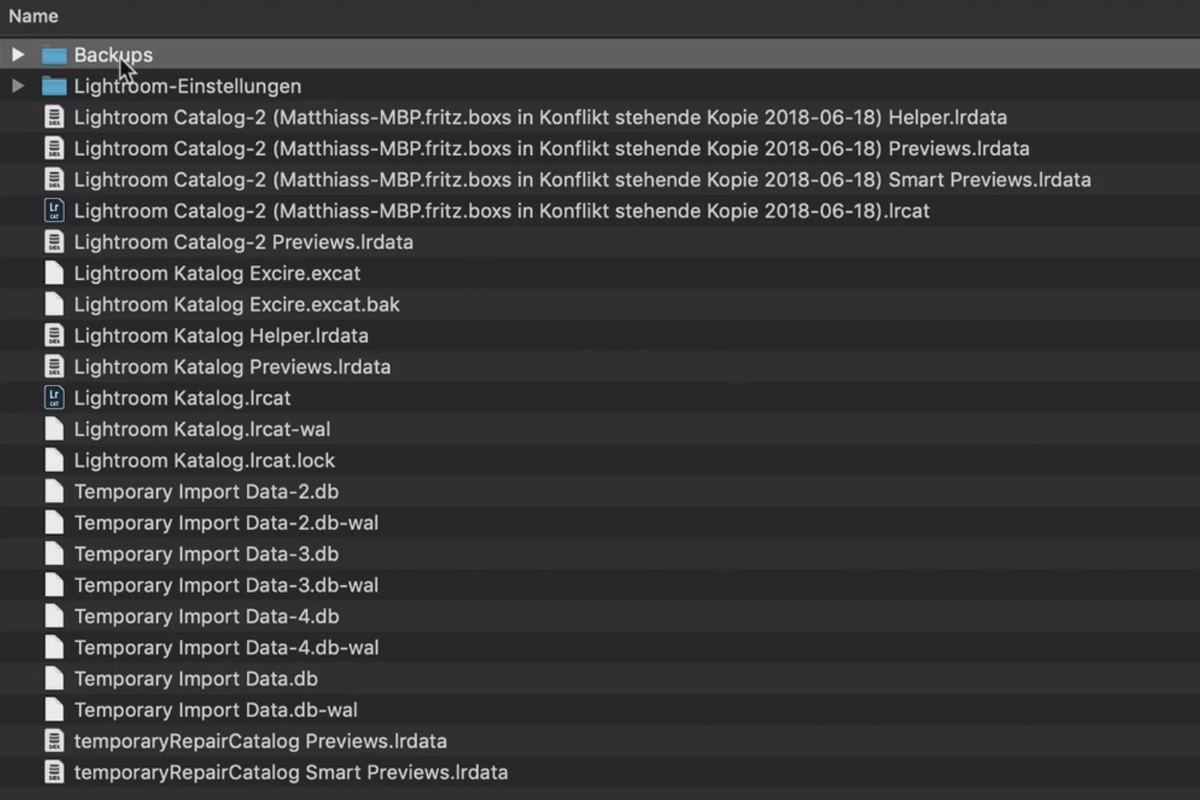Click icon of Temporary Import Data-3.db
Image resolution: width=1200 pixels, height=800 pixels.
tap(54, 554)
